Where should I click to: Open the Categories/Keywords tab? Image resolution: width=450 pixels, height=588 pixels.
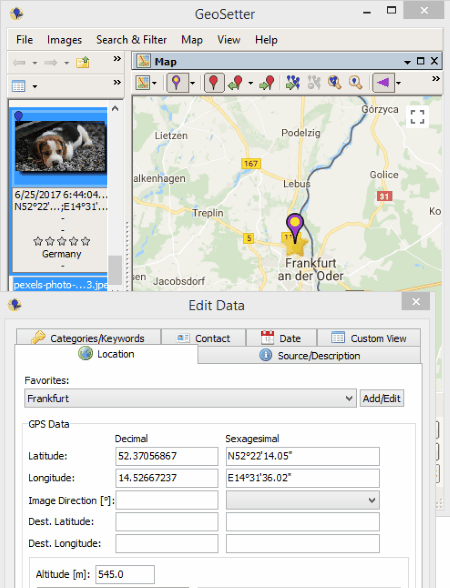[x=89, y=338]
